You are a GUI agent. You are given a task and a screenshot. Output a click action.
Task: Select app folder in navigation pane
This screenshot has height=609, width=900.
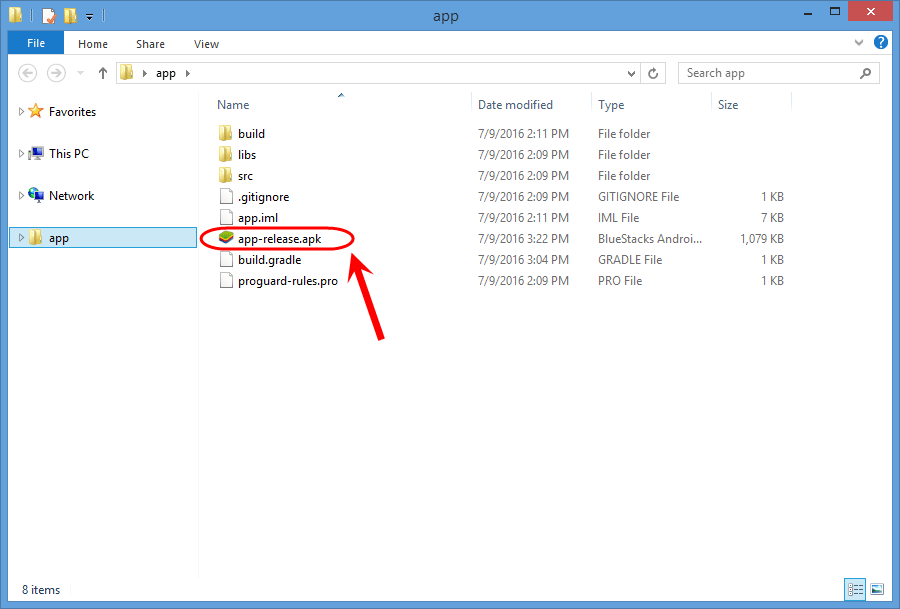pos(103,238)
